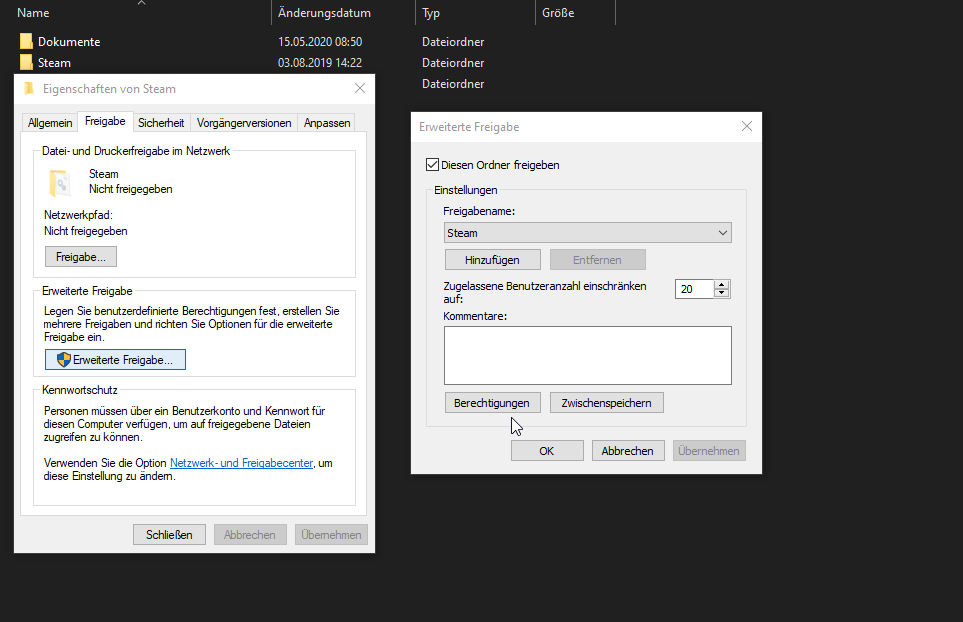The width and height of the screenshot is (963, 622).
Task: Click Schließen in Eigenschaften dialog
Action: 169,535
